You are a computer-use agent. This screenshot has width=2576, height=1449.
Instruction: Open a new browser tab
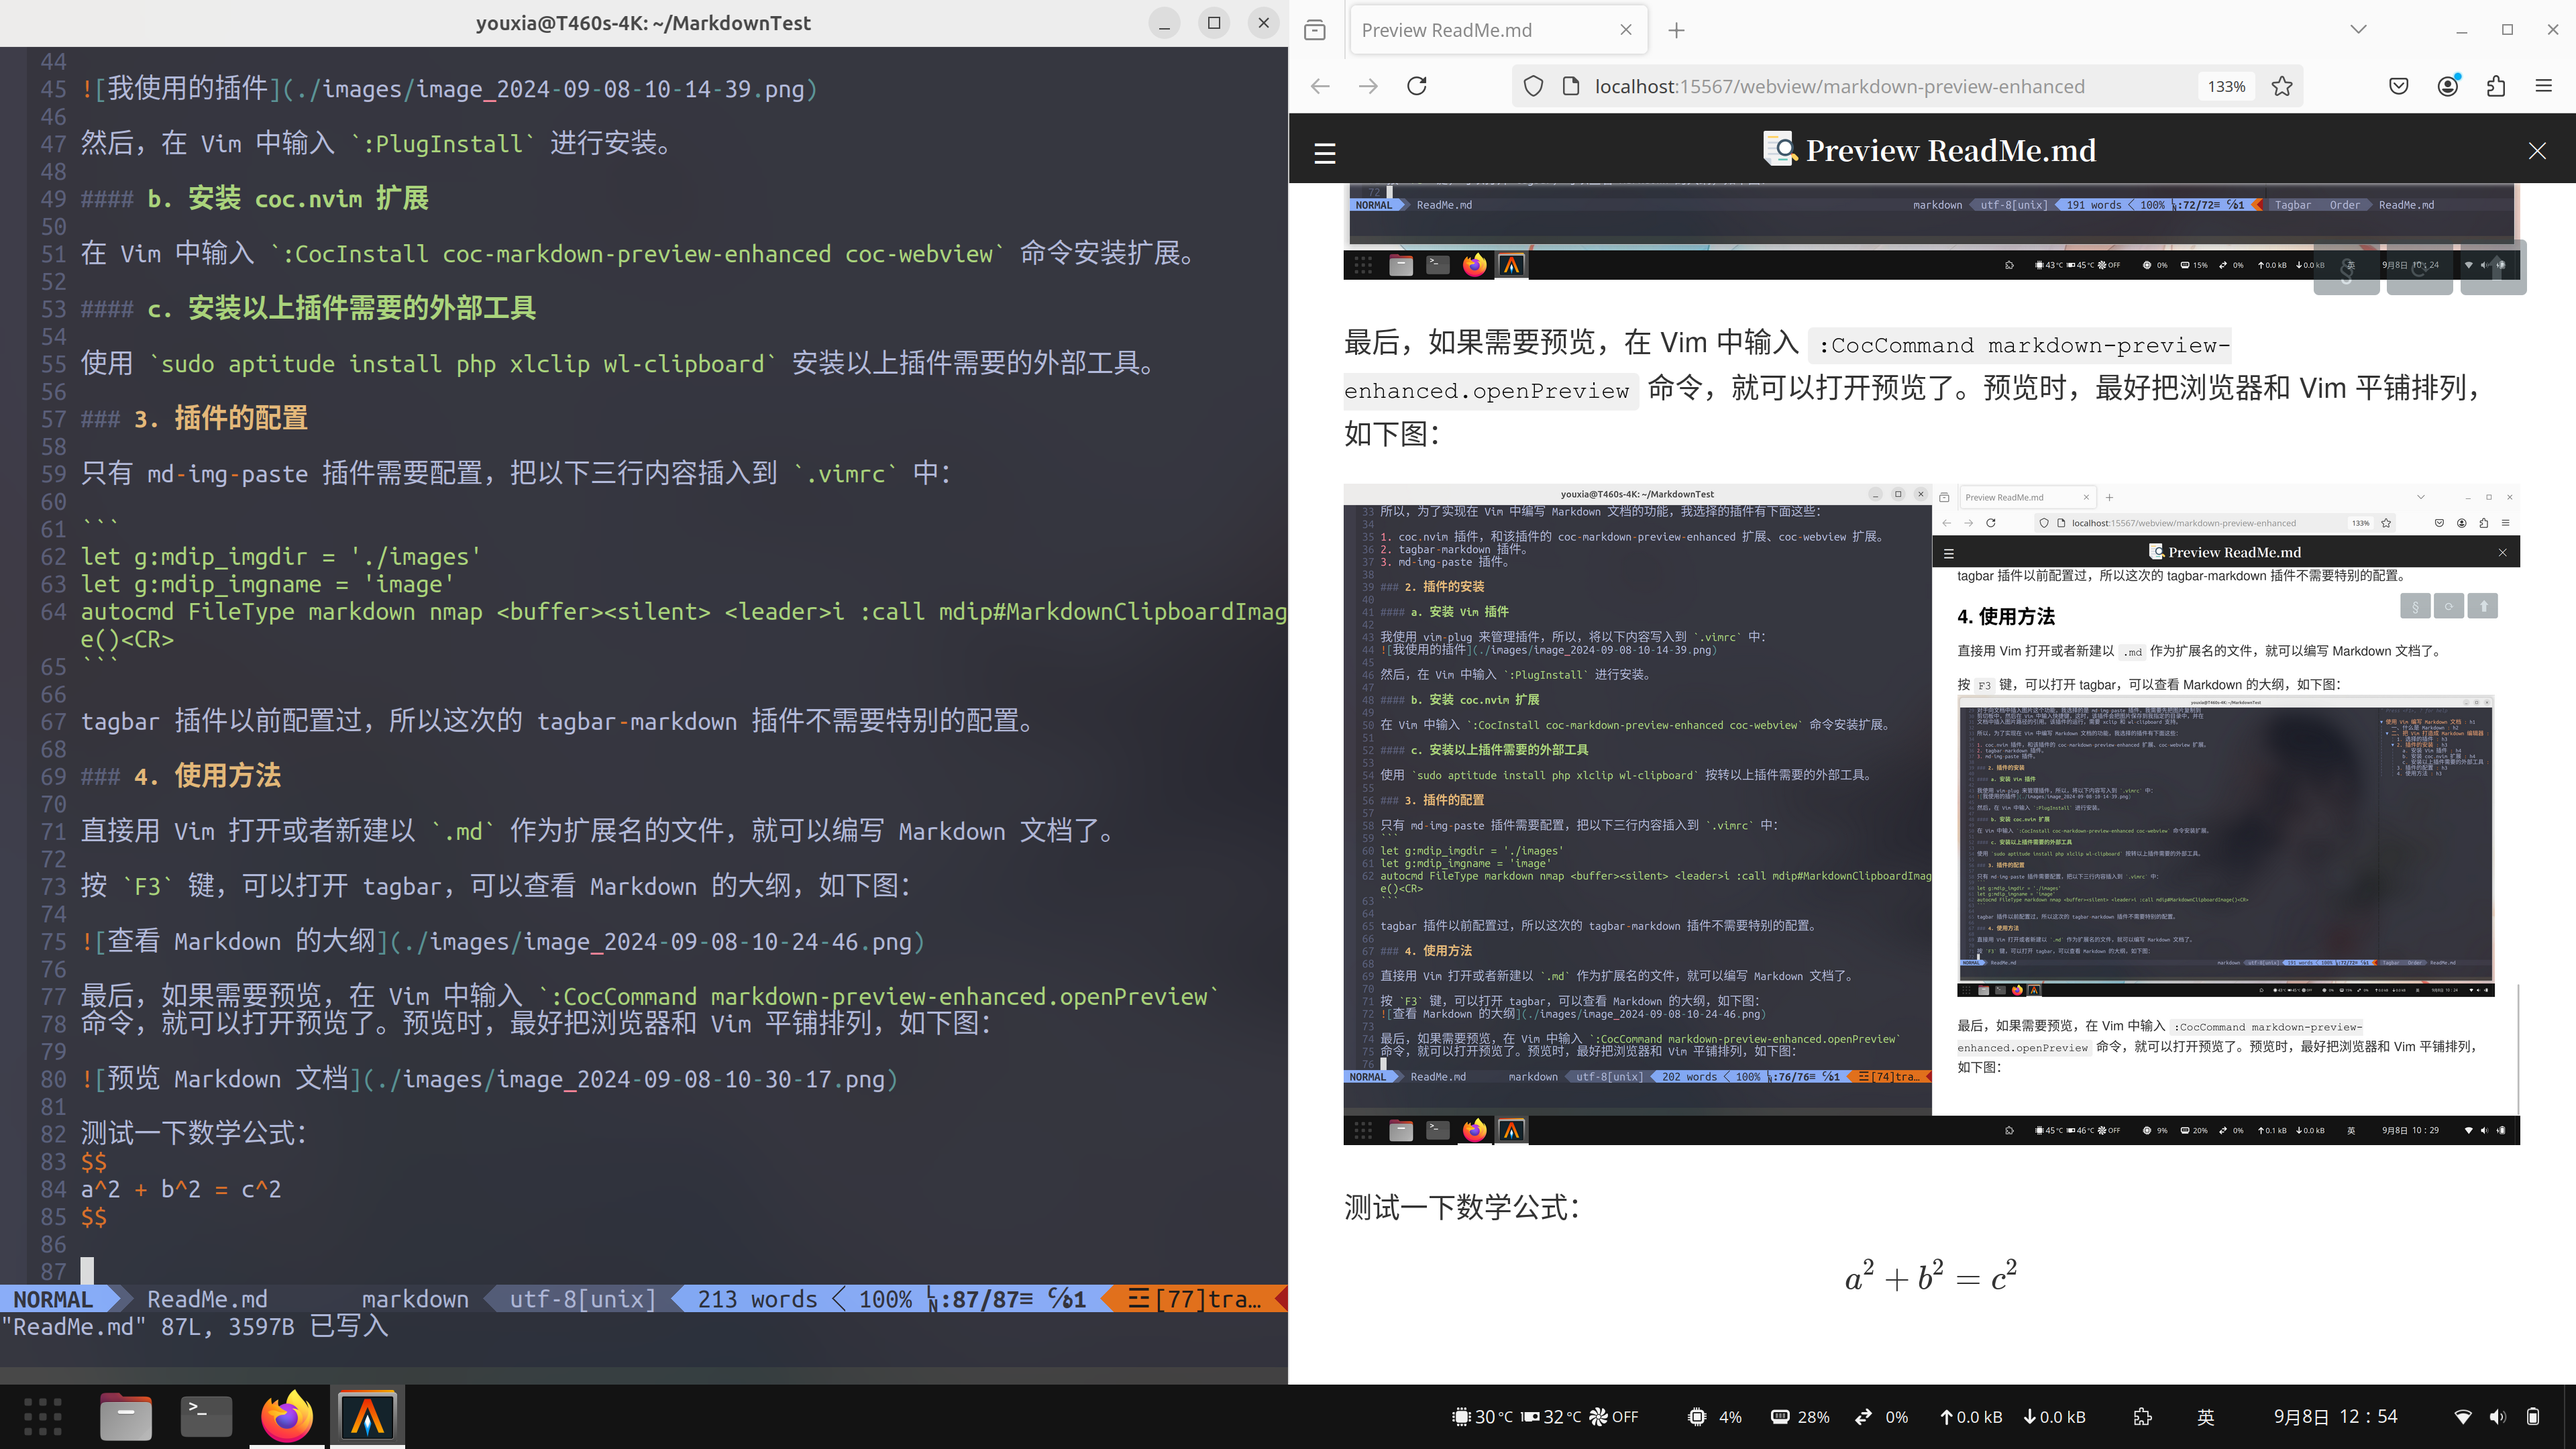[1676, 30]
